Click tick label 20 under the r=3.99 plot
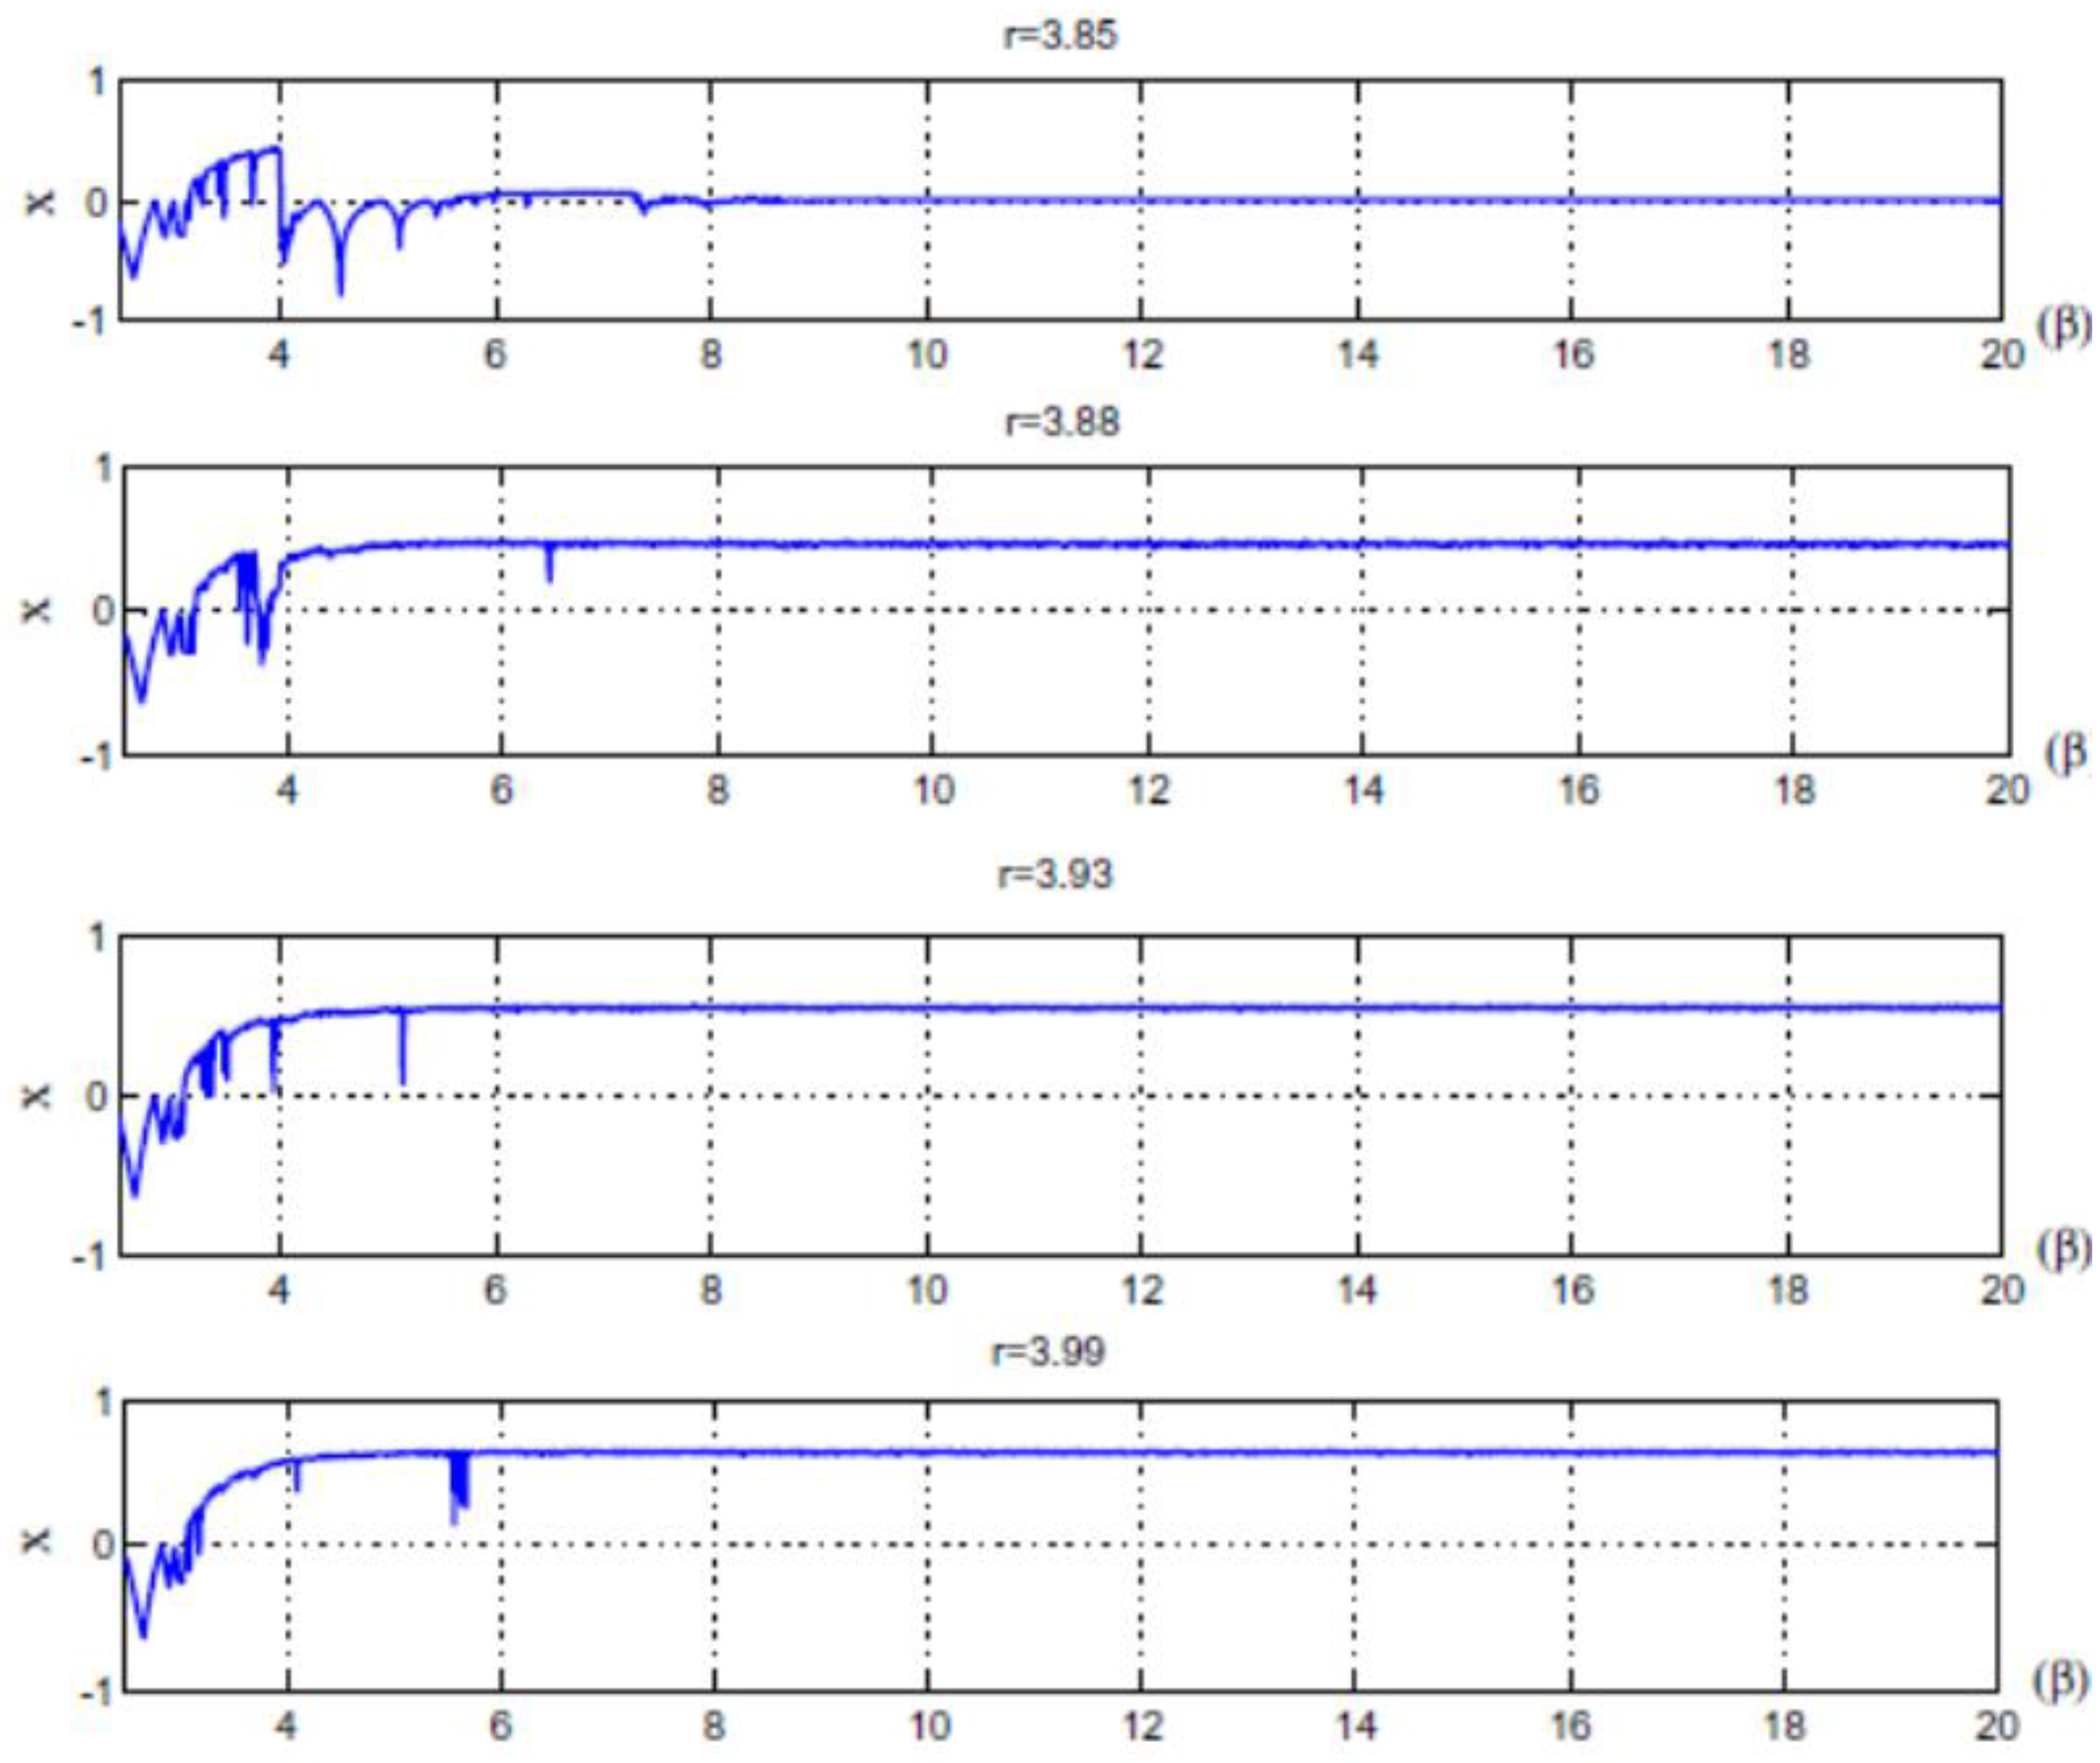The width and height of the screenshot is (2100, 1763). tap(1996, 1725)
